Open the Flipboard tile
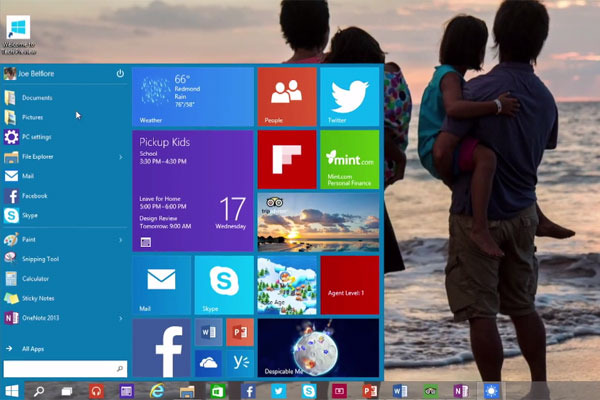This screenshot has height=400, width=600. [x=287, y=159]
